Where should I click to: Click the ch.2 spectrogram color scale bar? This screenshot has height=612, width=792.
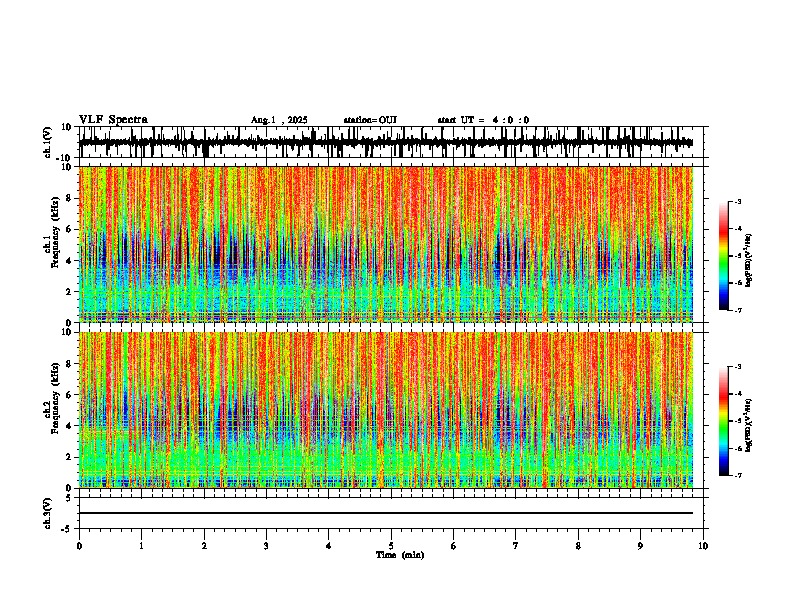(x=724, y=421)
